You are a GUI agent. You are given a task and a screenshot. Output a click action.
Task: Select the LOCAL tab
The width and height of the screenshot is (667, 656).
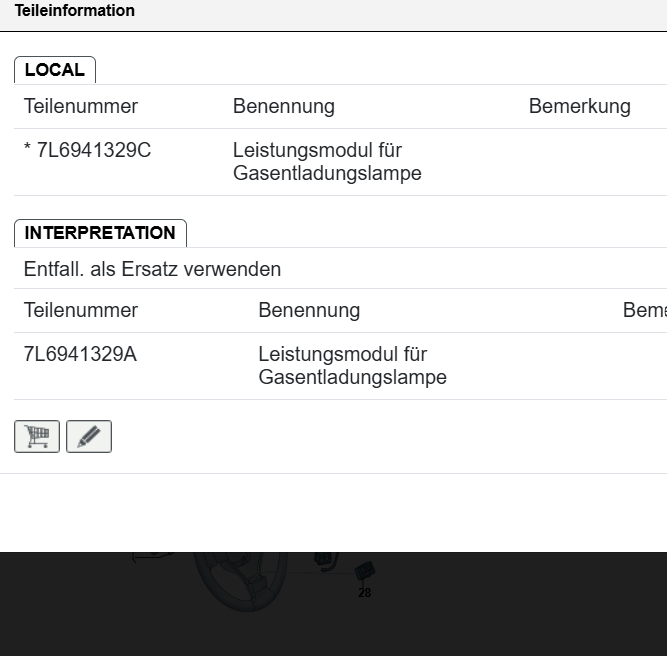point(55,70)
